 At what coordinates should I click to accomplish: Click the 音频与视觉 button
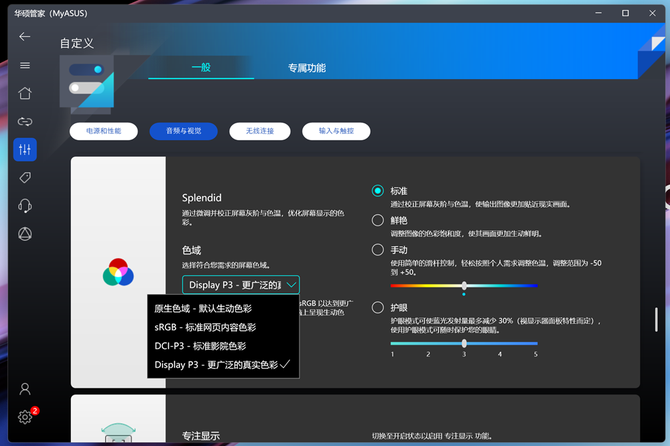[184, 131]
